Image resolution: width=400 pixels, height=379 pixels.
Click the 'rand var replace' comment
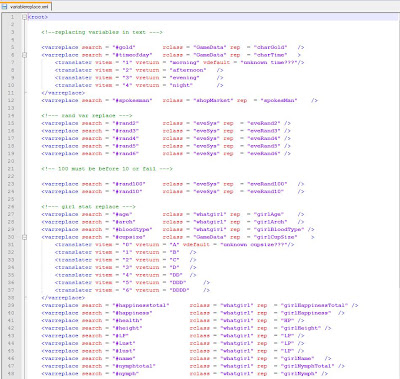pyautogui.click(x=87, y=116)
